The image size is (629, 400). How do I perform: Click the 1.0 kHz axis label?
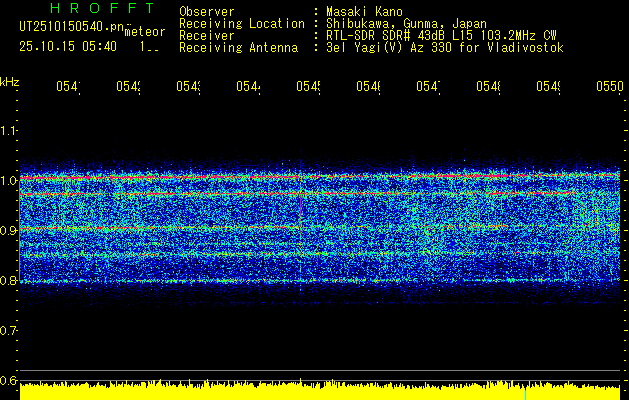[x=8, y=181]
